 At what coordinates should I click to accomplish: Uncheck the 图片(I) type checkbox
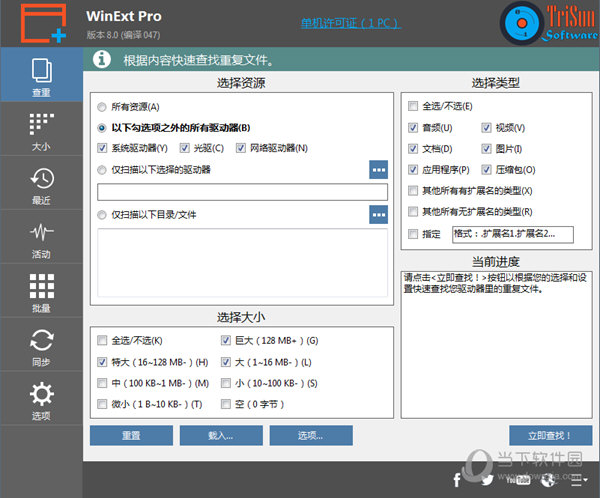(486, 149)
